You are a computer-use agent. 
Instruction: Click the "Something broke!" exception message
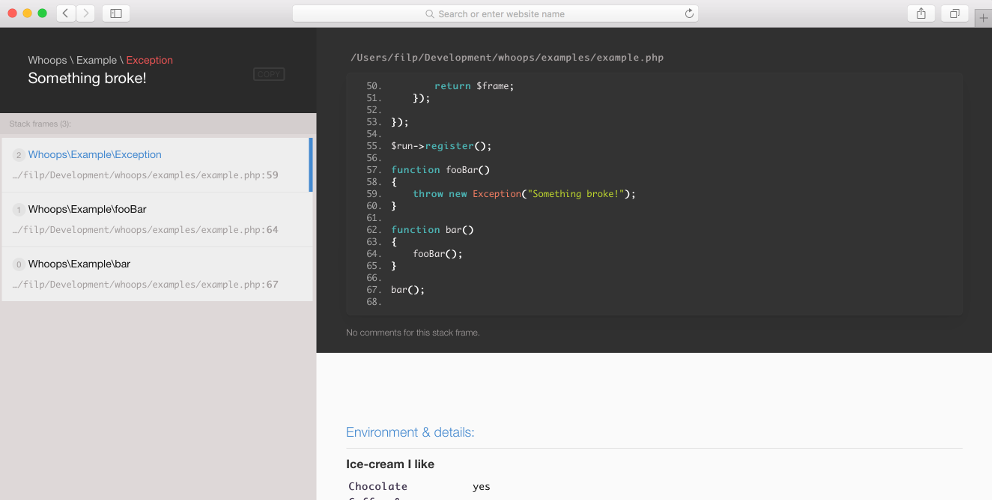pos(87,78)
